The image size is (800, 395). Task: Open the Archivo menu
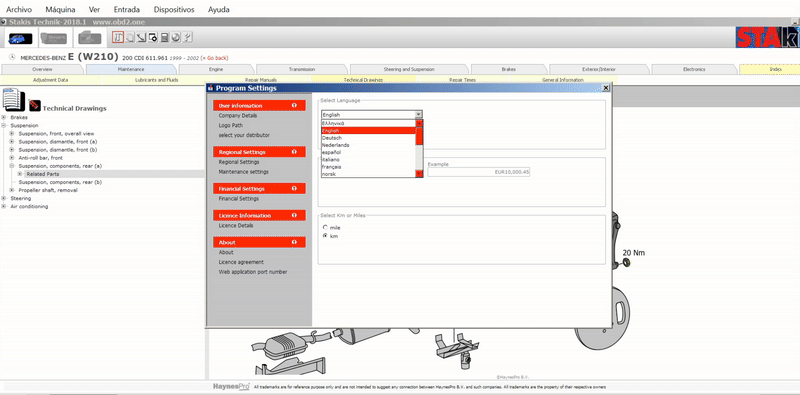pos(19,9)
